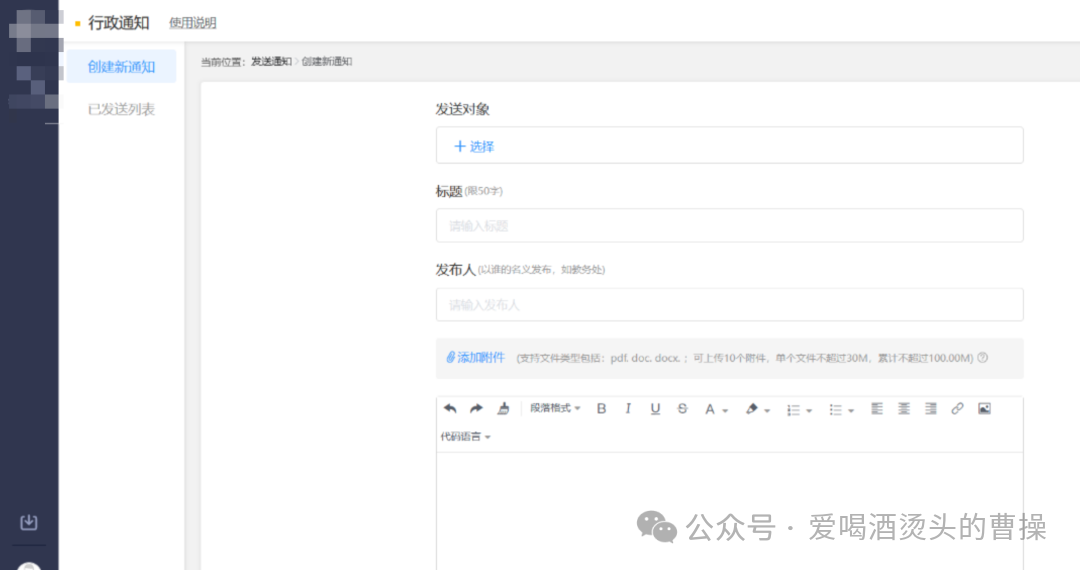1080x570 pixels.
Task: Focus the 请输入标题 title field
Action: click(x=729, y=226)
